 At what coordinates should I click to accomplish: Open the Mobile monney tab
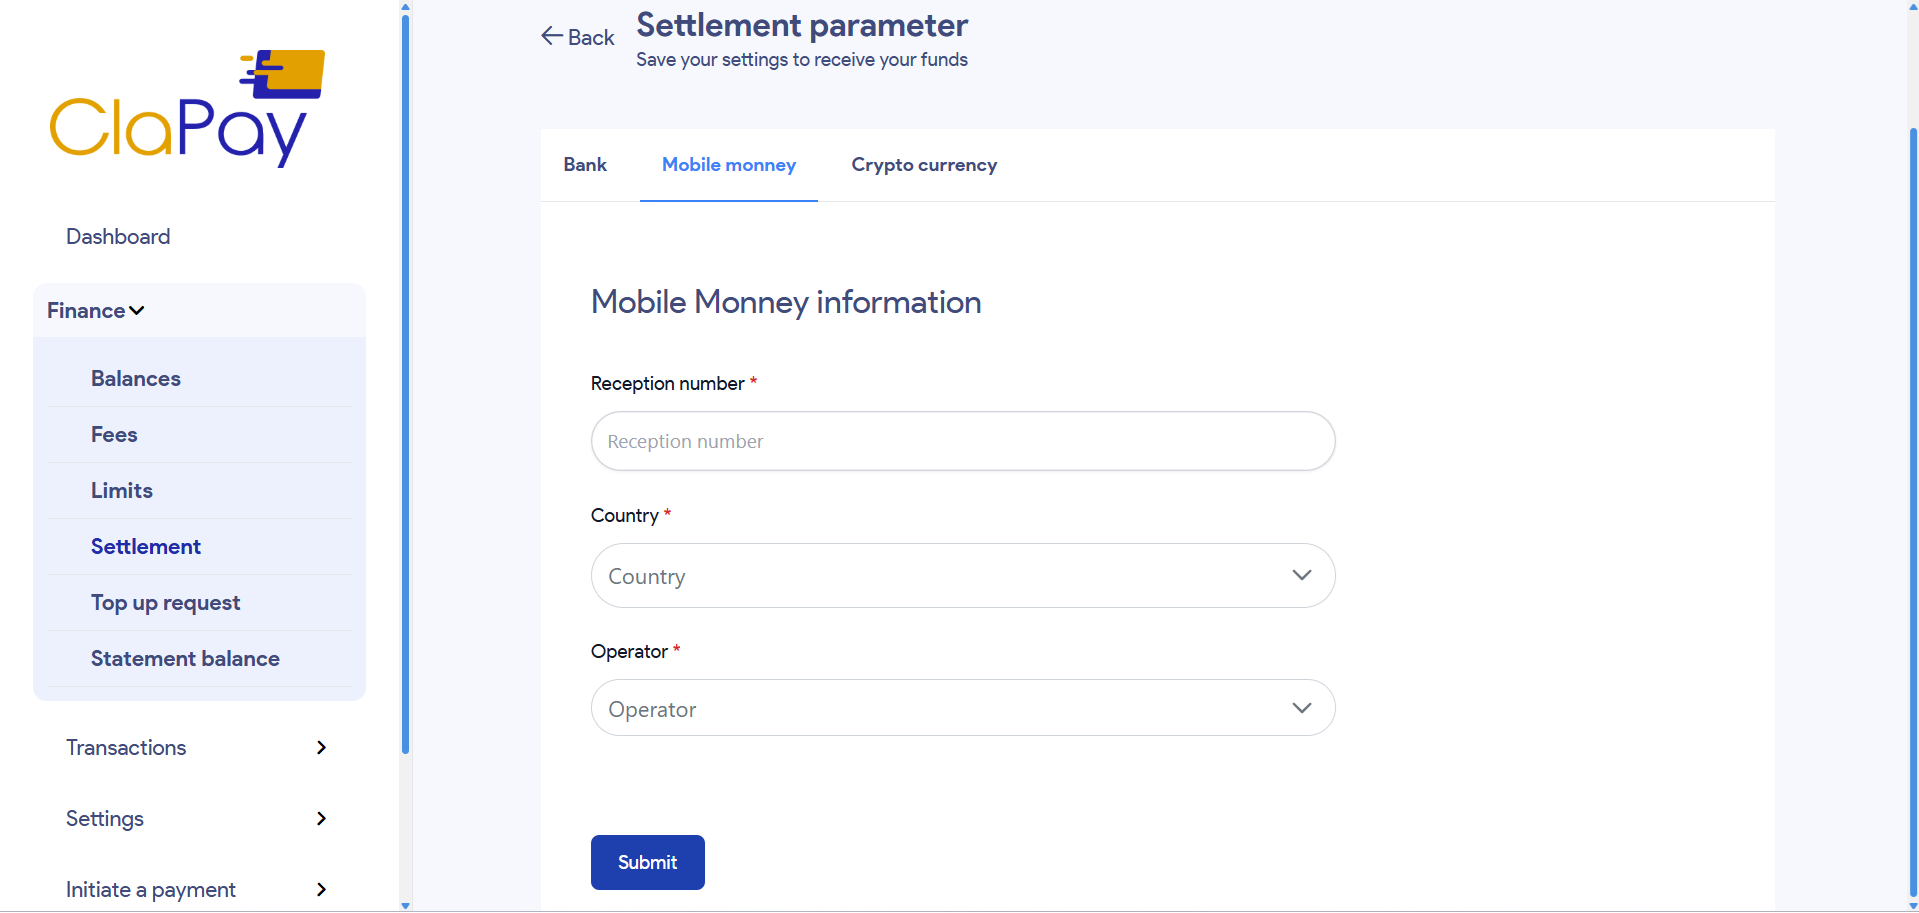point(728,165)
